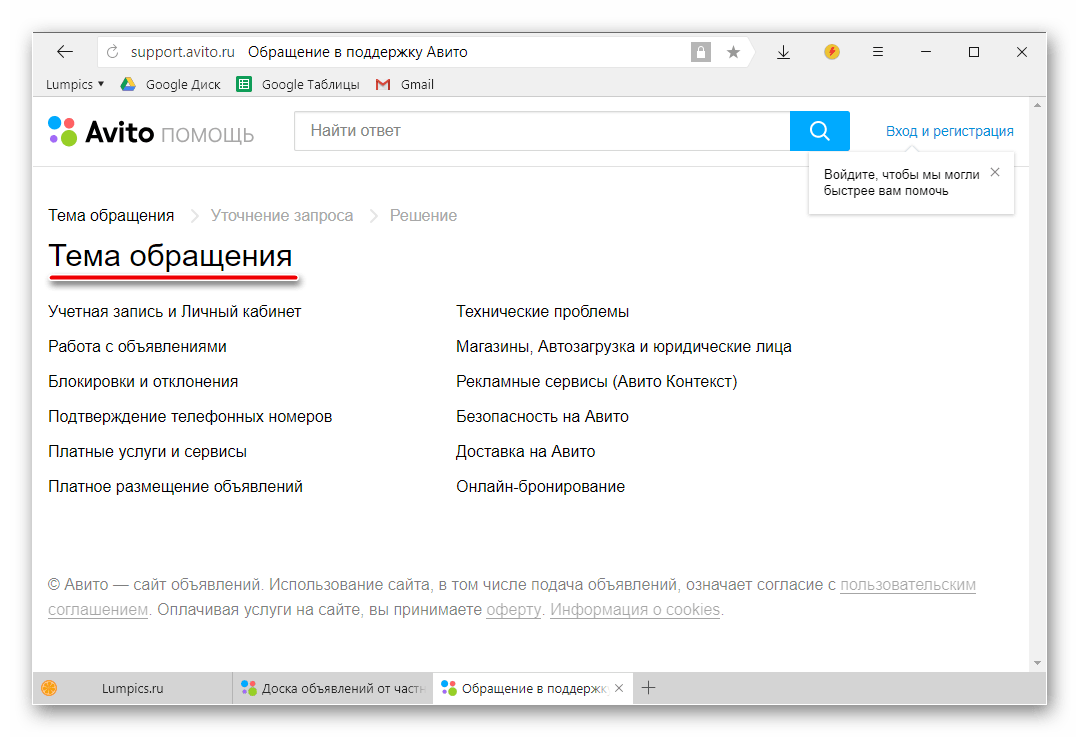Close the Обращение в поддержку tab

click(619, 688)
